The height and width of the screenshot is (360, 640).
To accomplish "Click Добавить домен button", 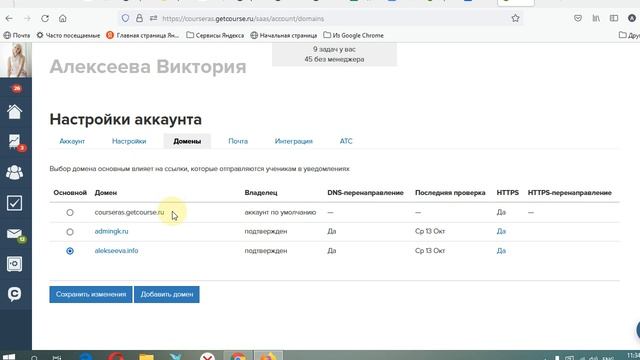I will click(x=167, y=294).
